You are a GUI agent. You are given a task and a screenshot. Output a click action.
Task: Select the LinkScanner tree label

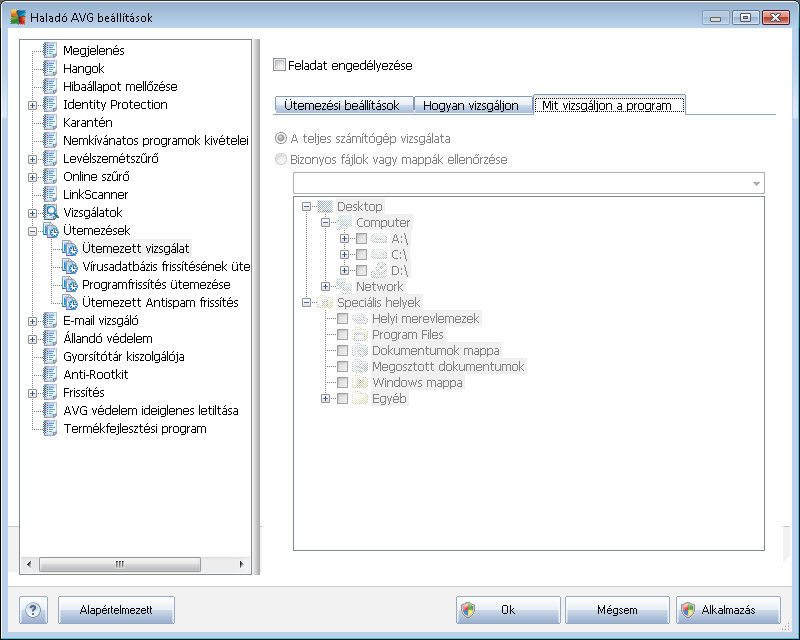(x=95, y=194)
